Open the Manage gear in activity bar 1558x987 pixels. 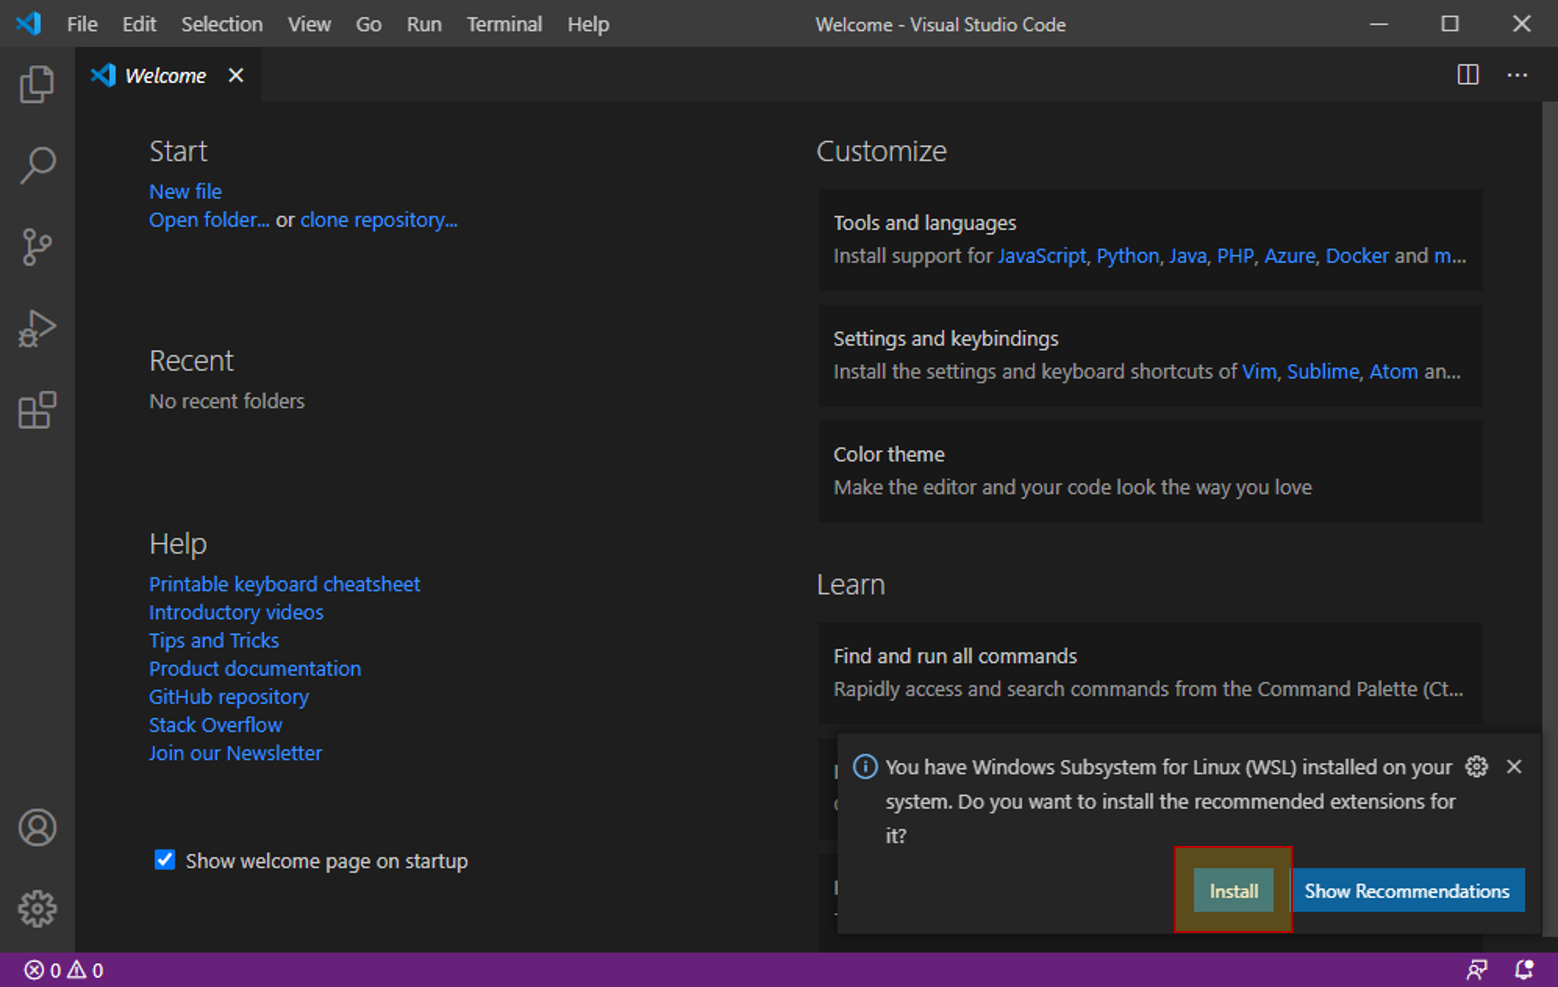[37, 909]
